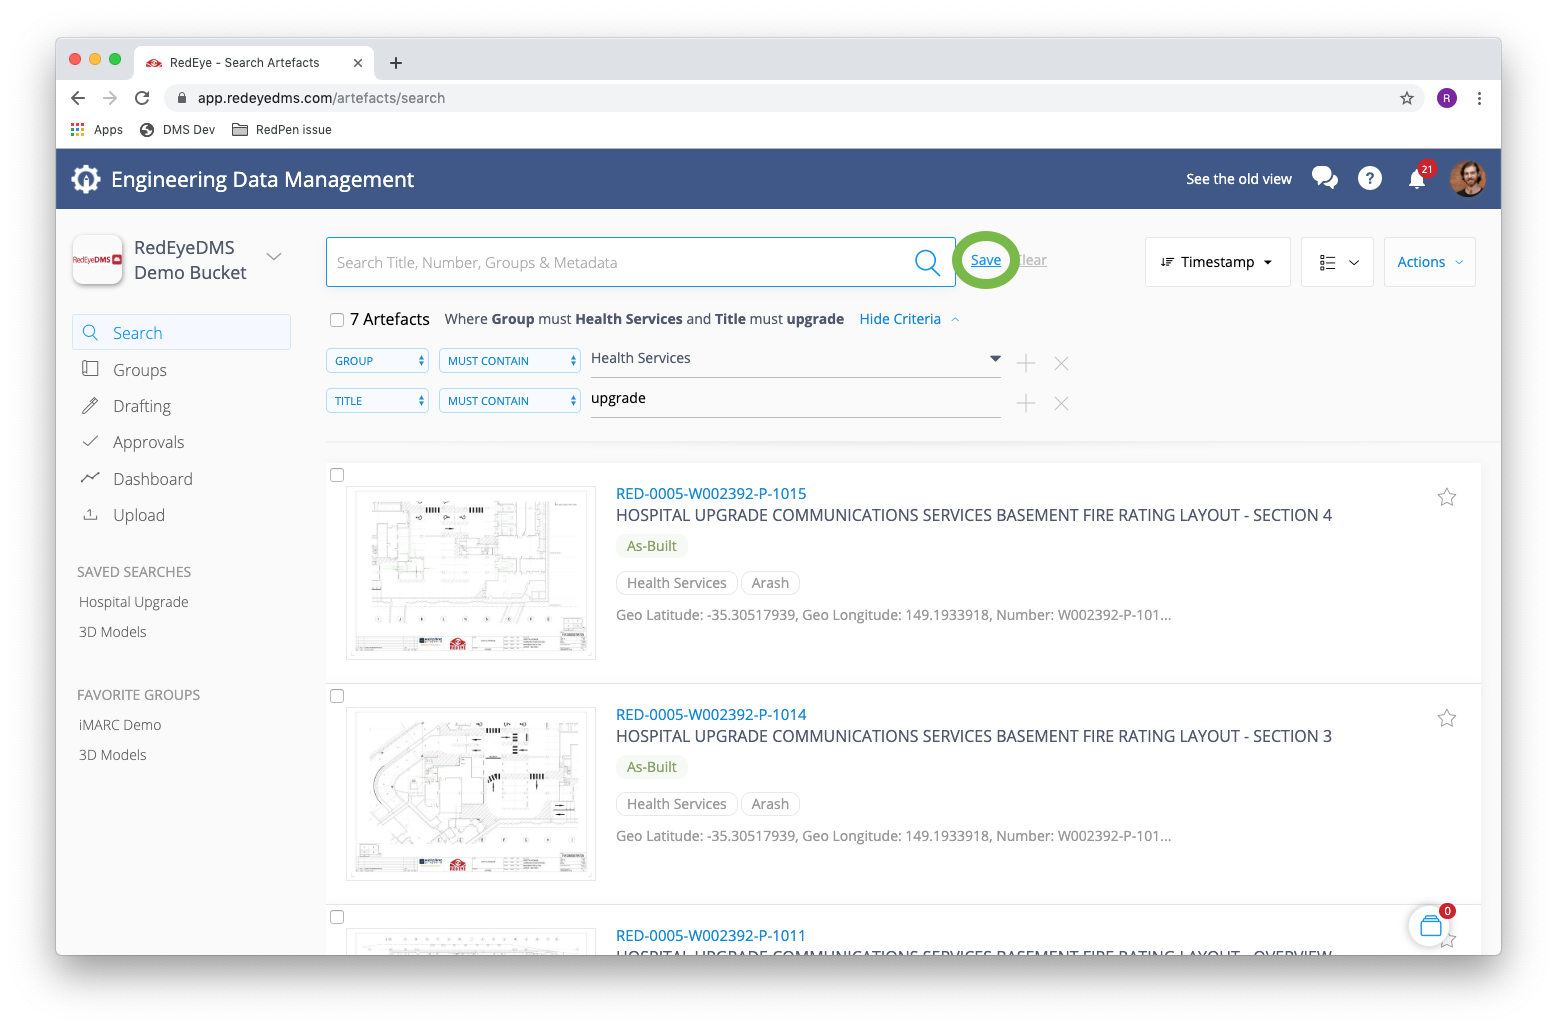
Task: Open the notifications bell
Action: tap(1416, 179)
